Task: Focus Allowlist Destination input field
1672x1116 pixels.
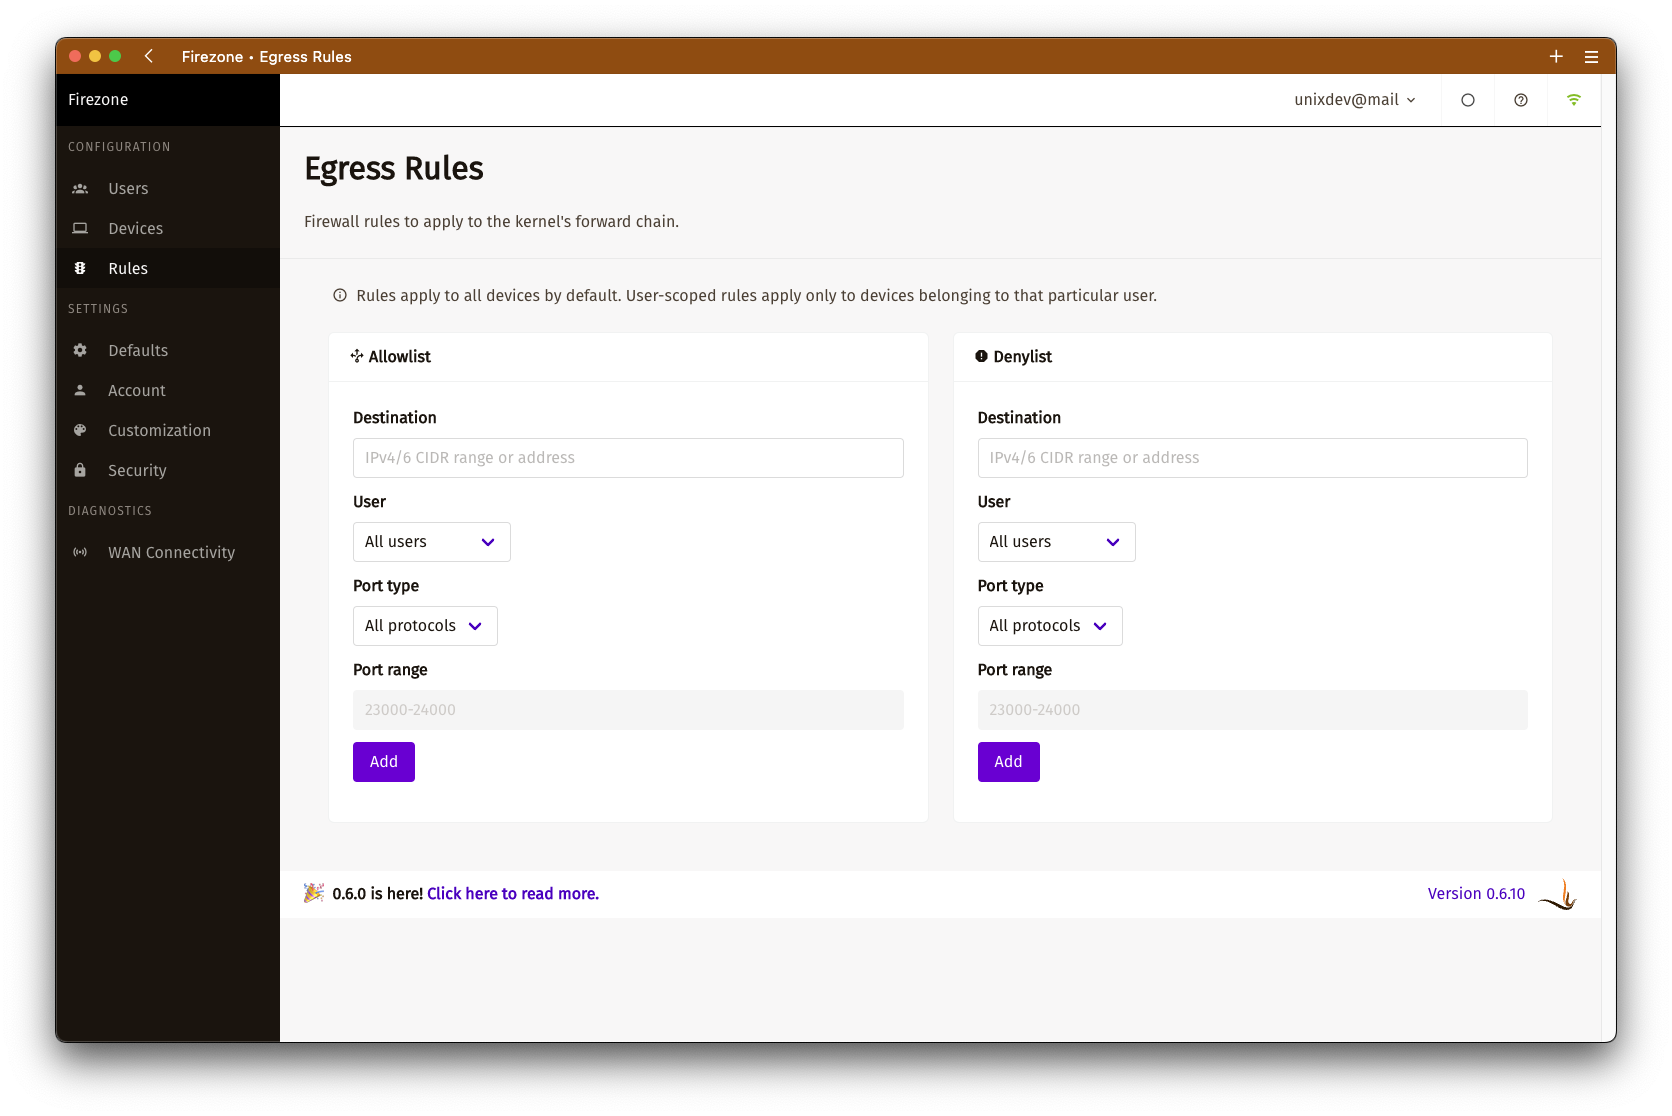Action: pyautogui.click(x=628, y=458)
